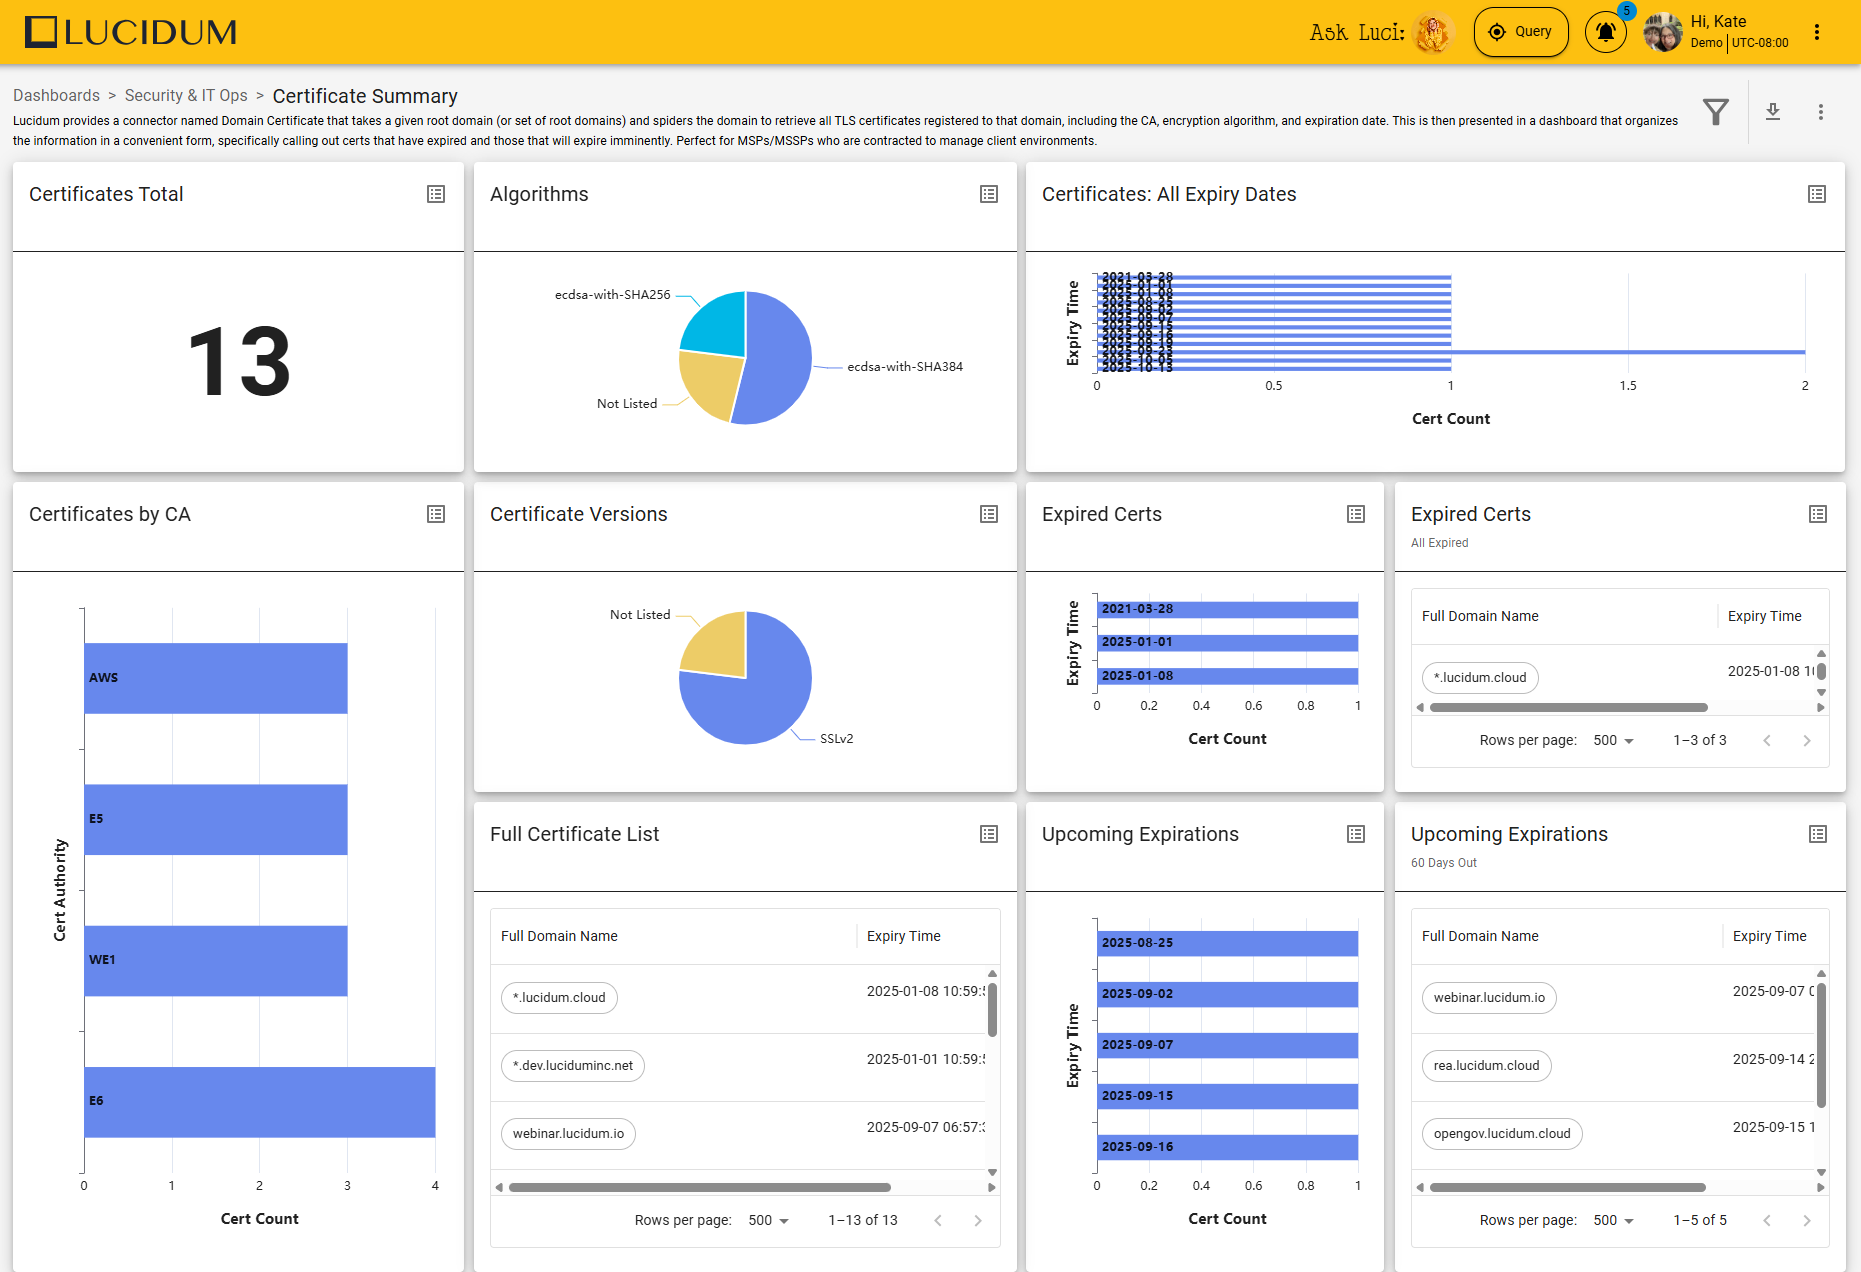Click webinar.lucidum.io chip in Full Certificate List
Screen dimensions: 1861x1272
(568, 1134)
